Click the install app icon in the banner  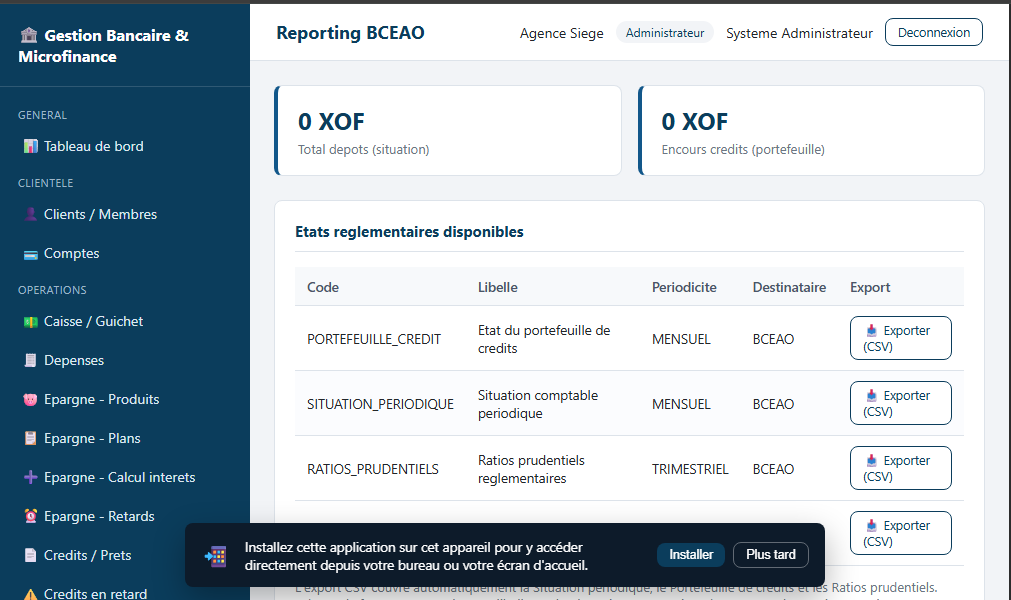[216, 556]
